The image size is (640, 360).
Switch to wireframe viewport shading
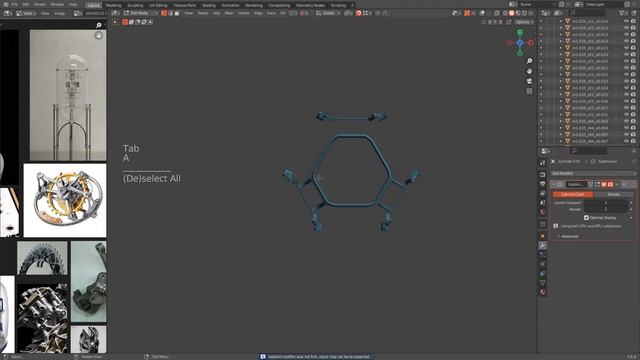click(505, 13)
